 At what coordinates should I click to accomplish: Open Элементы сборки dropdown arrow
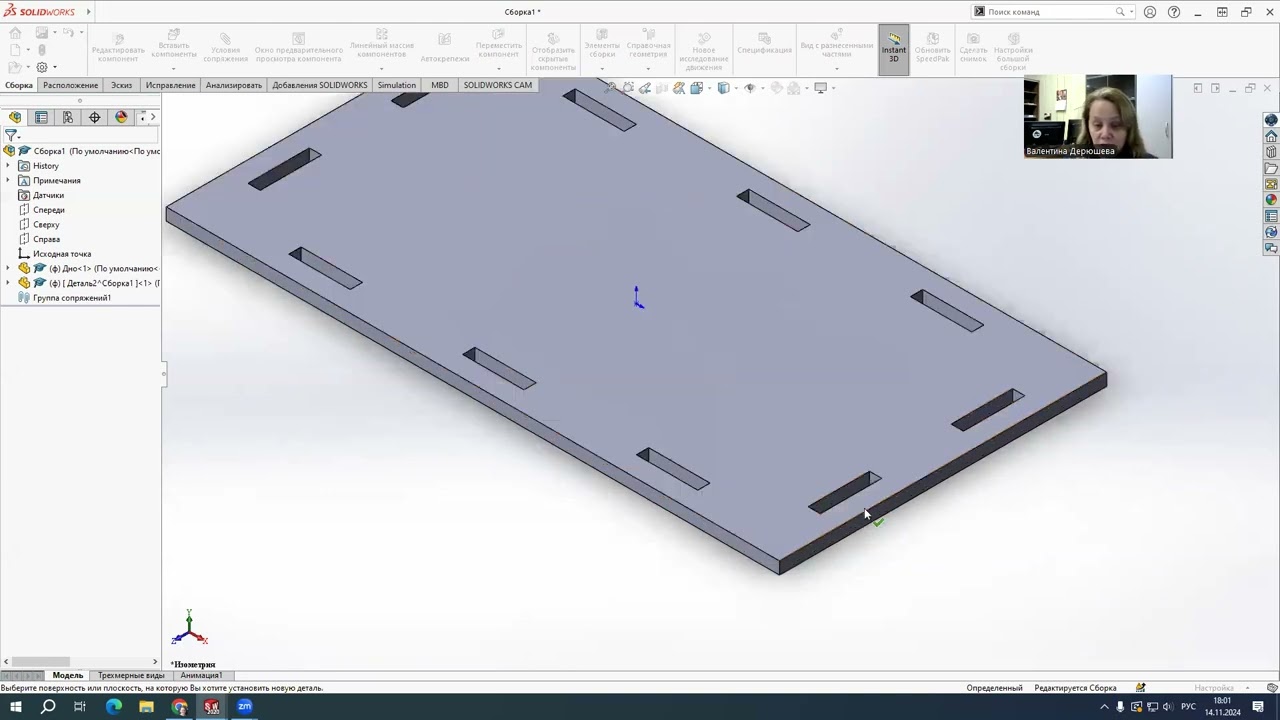tap(602, 68)
